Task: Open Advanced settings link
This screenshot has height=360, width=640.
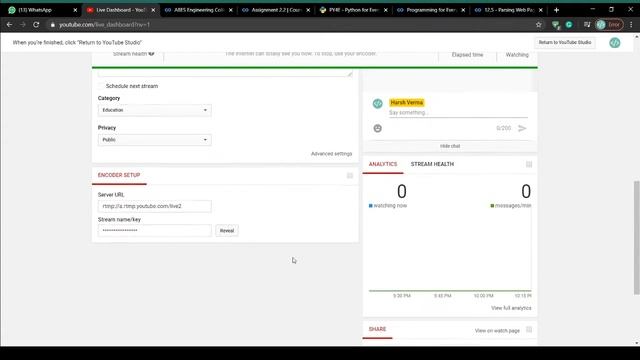Action: pos(331,154)
